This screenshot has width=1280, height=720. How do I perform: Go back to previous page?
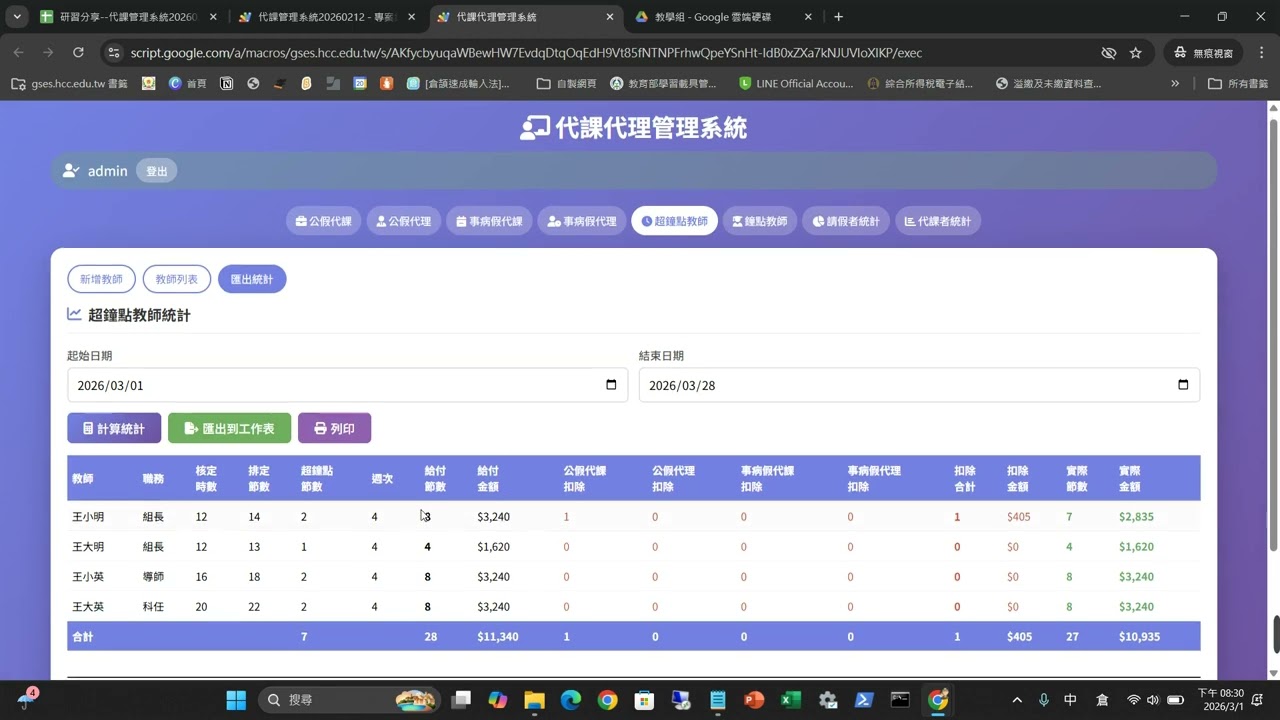click(x=18, y=52)
